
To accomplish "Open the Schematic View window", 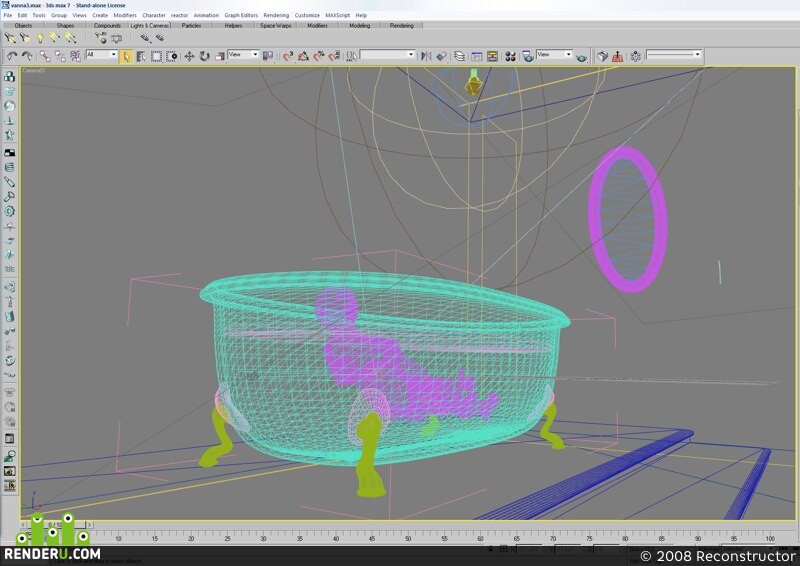I will [x=492, y=56].
